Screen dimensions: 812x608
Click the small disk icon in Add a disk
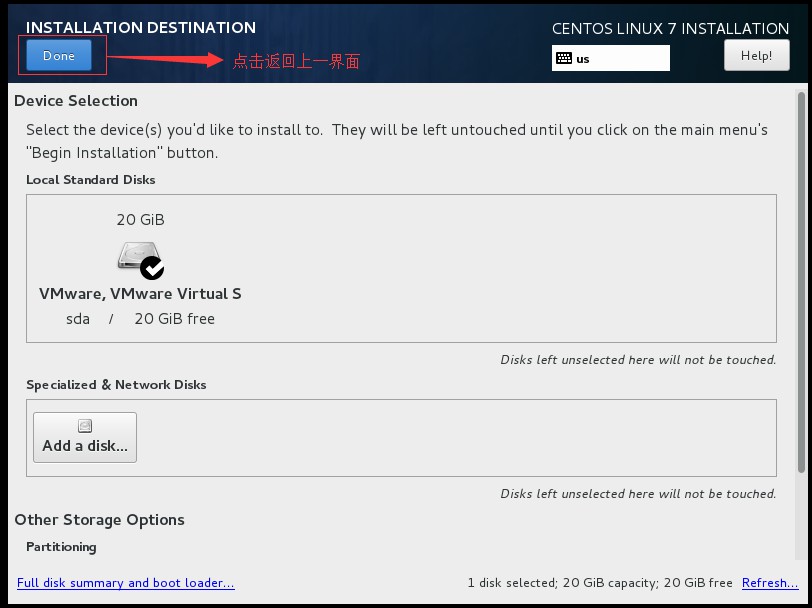click(x=85, y=426)
